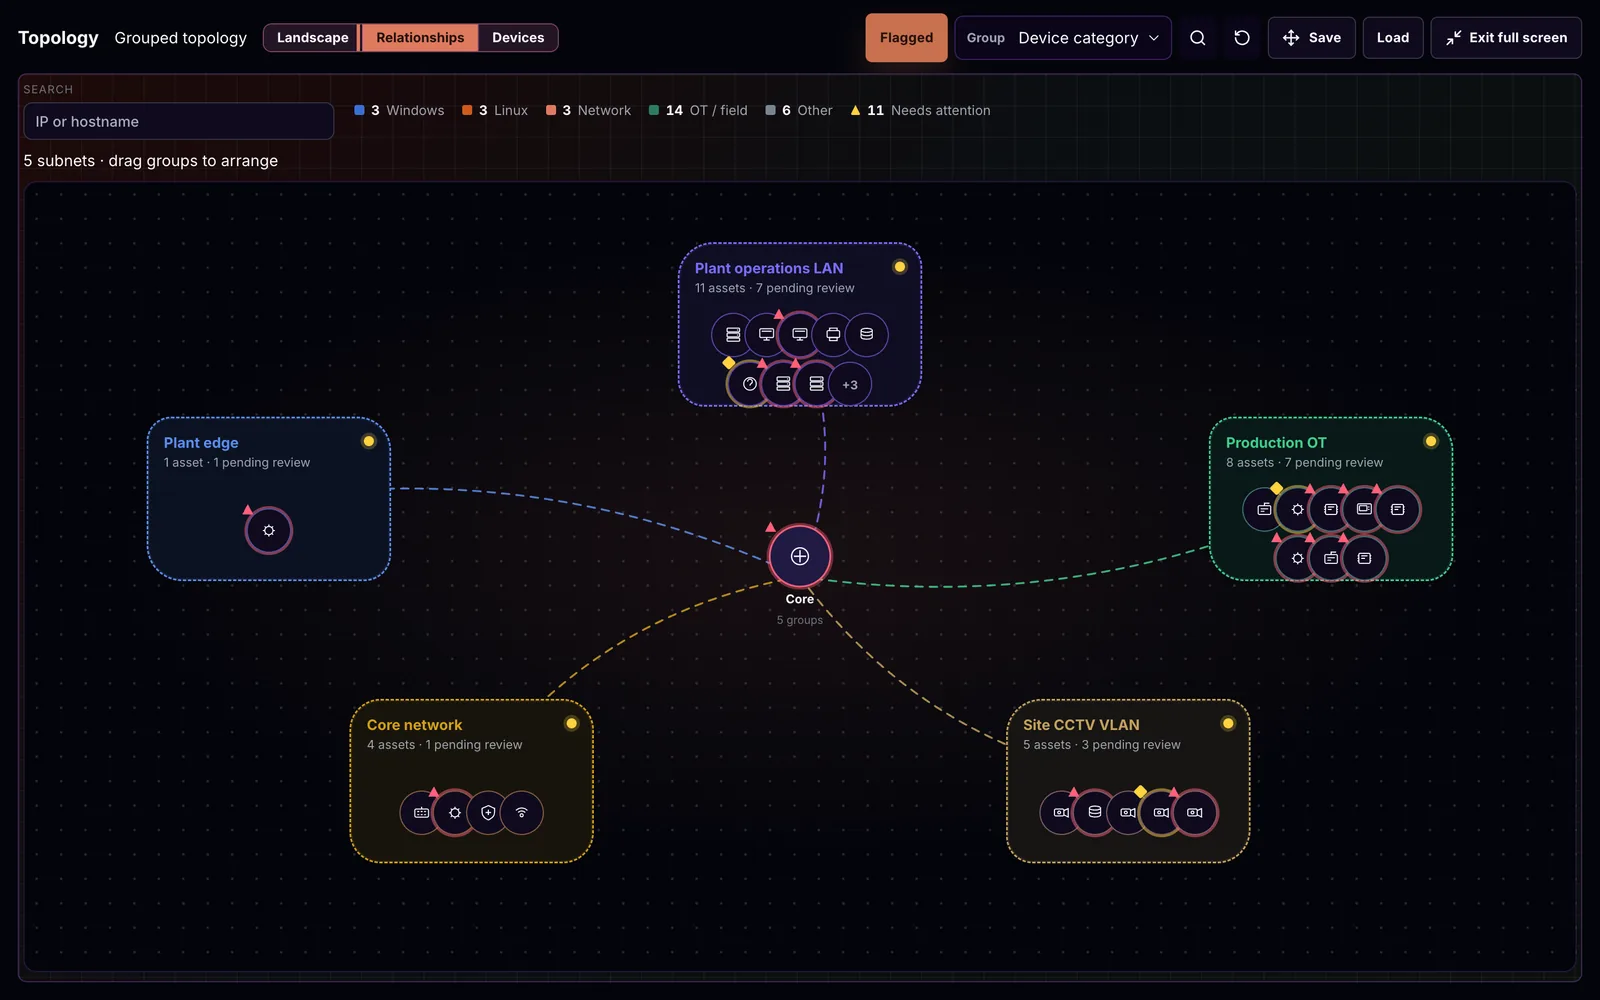Screen dimensions: 1600x1000
Task: Click the Production OT group title
Action: 1276,442
